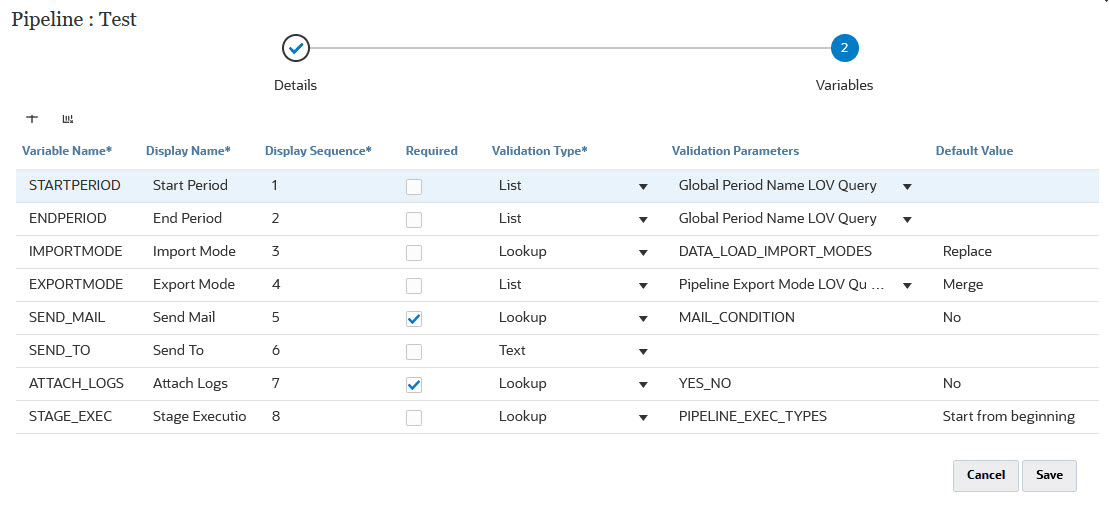
Task: Click the Send To display name
Action: (177, 350)
